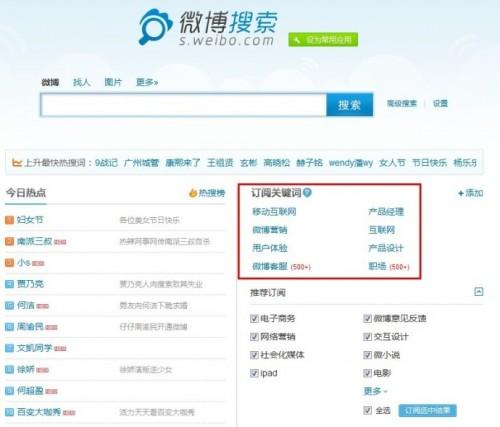Click rank badge beside 小s
Viewport: 500px width, 427px height.
(9, 263)
